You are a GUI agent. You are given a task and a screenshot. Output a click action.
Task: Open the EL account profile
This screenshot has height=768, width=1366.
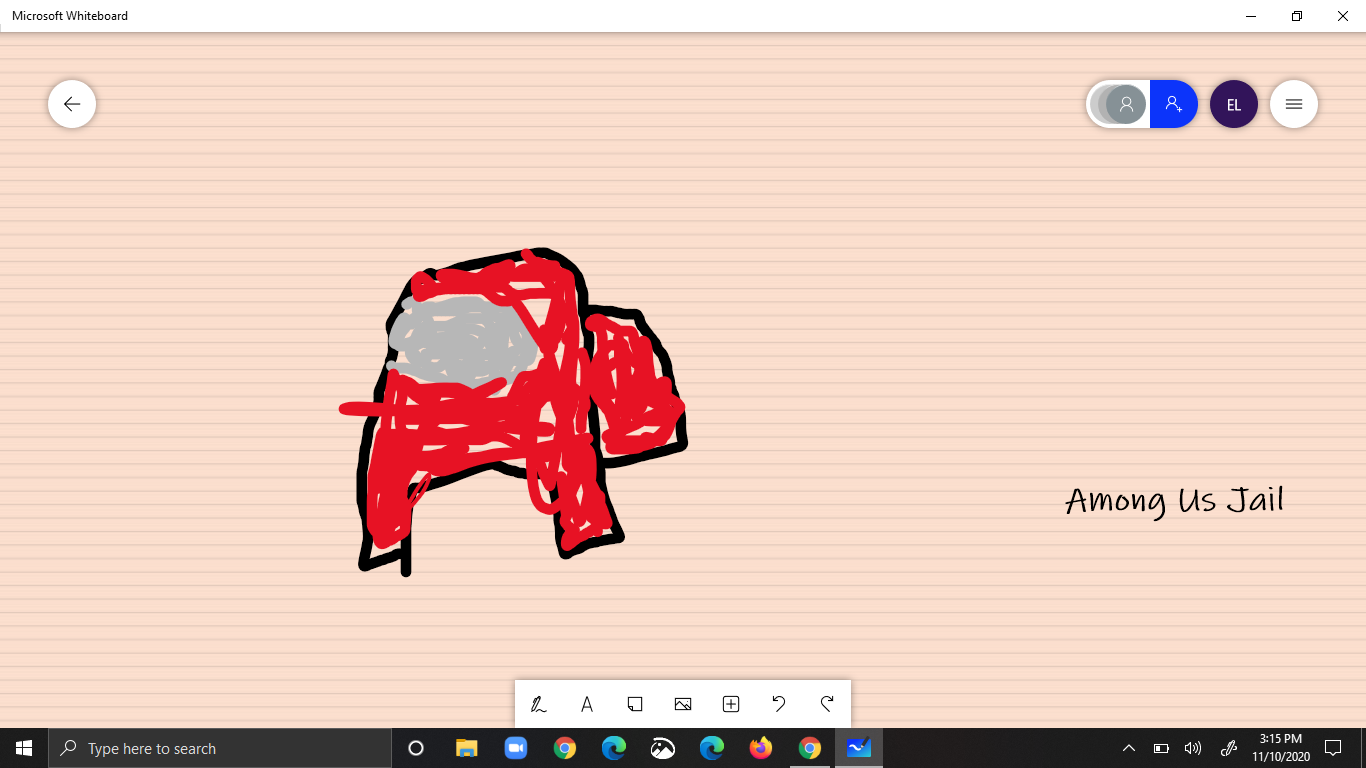pyautogui.click(x=1234, y=104)
